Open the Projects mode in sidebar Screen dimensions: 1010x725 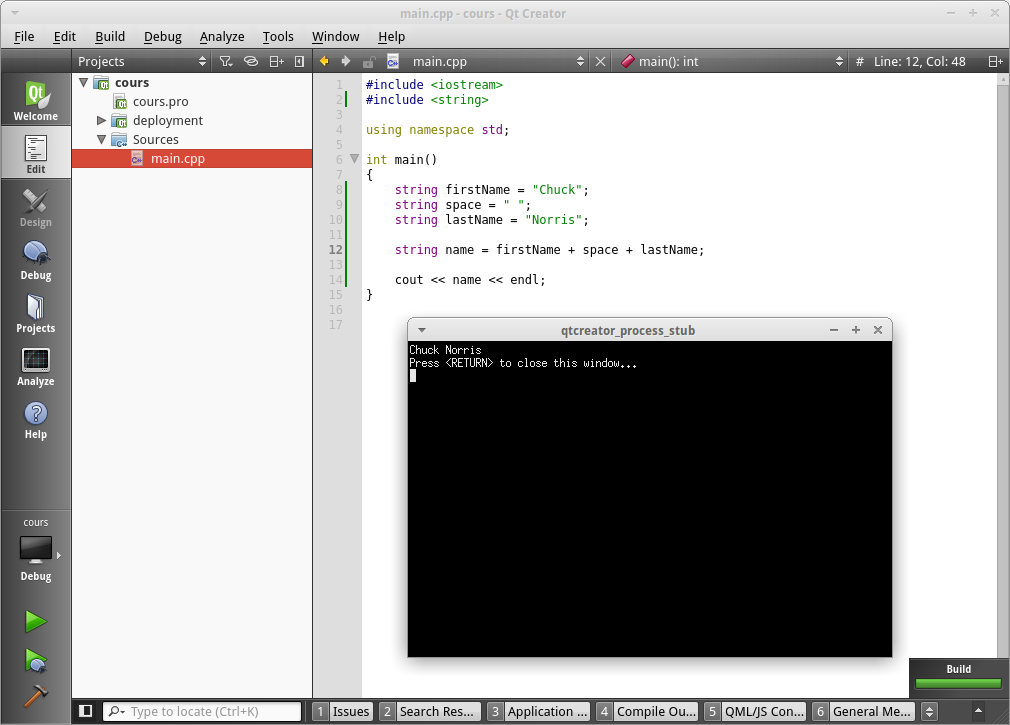click(35, 312)
